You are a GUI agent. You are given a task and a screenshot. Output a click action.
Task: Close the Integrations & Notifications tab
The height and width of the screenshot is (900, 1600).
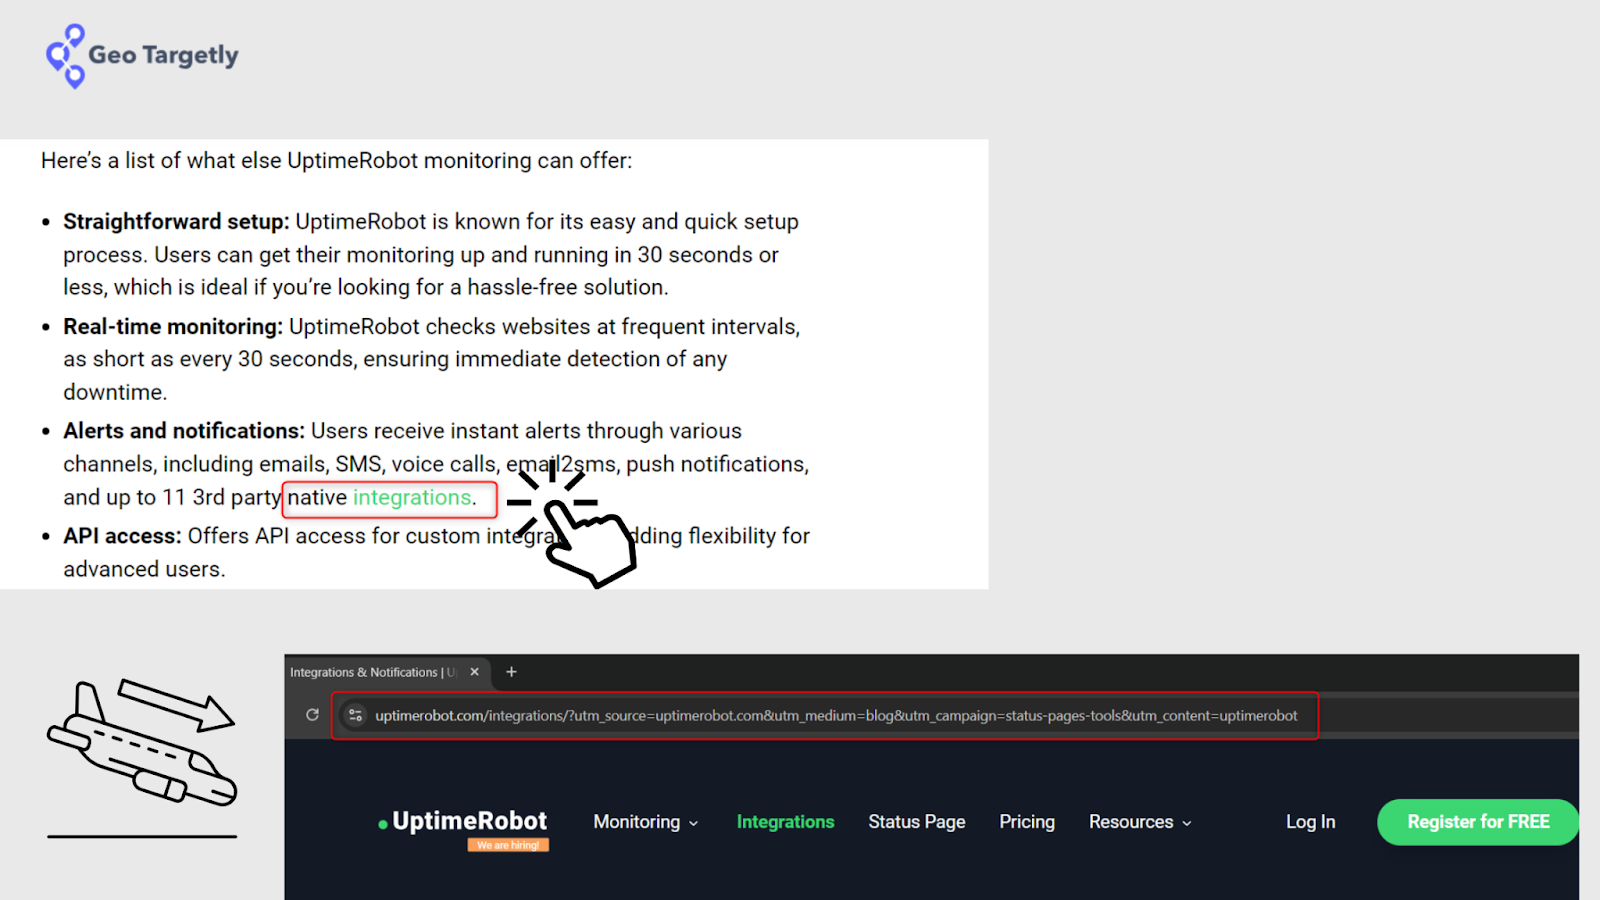(475, 672)
